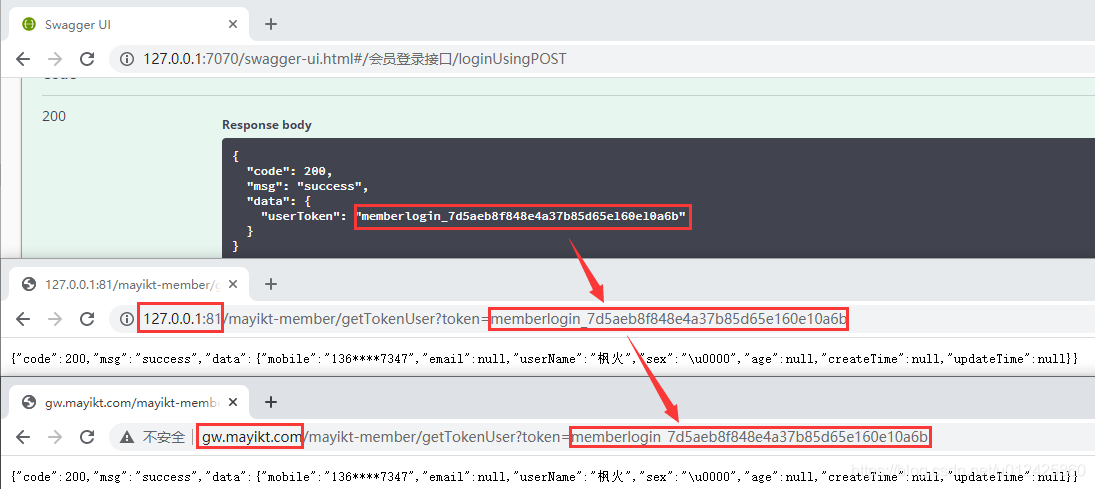Go back in the Swagger UI window

pyautogui.click(x=23, y=59)
